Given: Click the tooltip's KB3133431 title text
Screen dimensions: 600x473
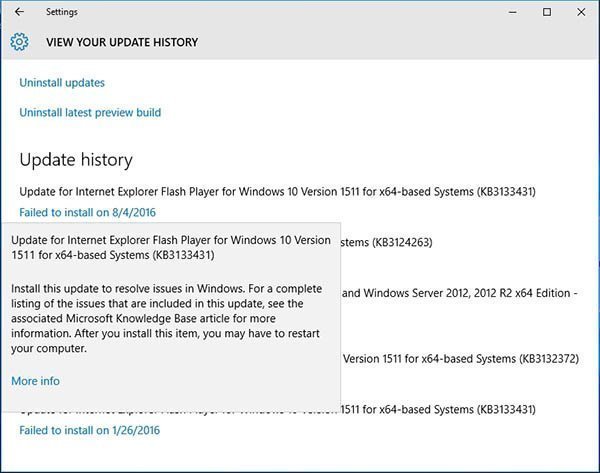Looking at the screenshot, I should (171, 248).
